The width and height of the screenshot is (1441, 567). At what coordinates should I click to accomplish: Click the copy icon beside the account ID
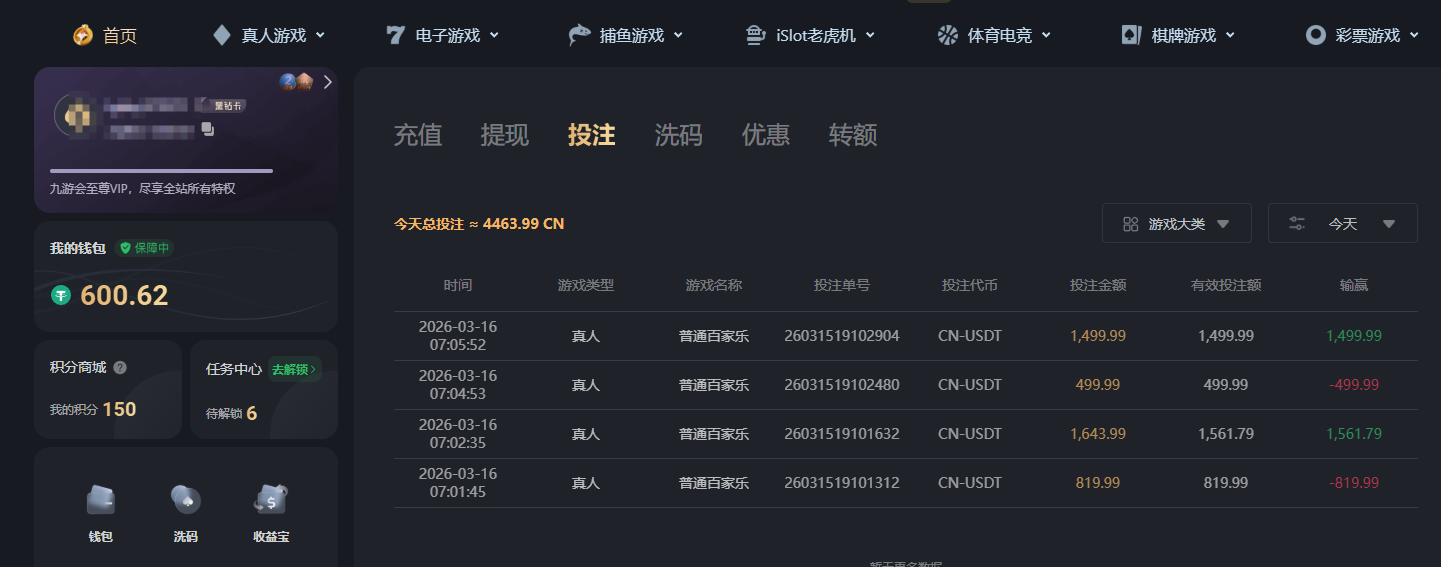207,129
